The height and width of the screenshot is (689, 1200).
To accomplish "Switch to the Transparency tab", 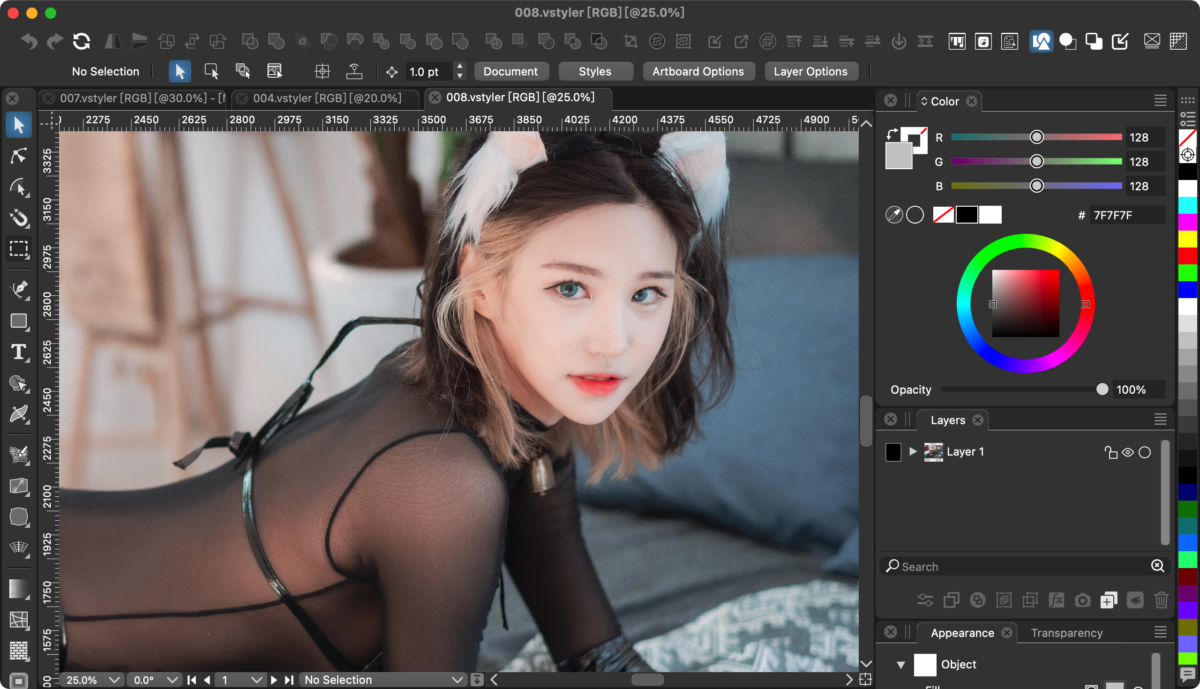I will point(1066,633).
